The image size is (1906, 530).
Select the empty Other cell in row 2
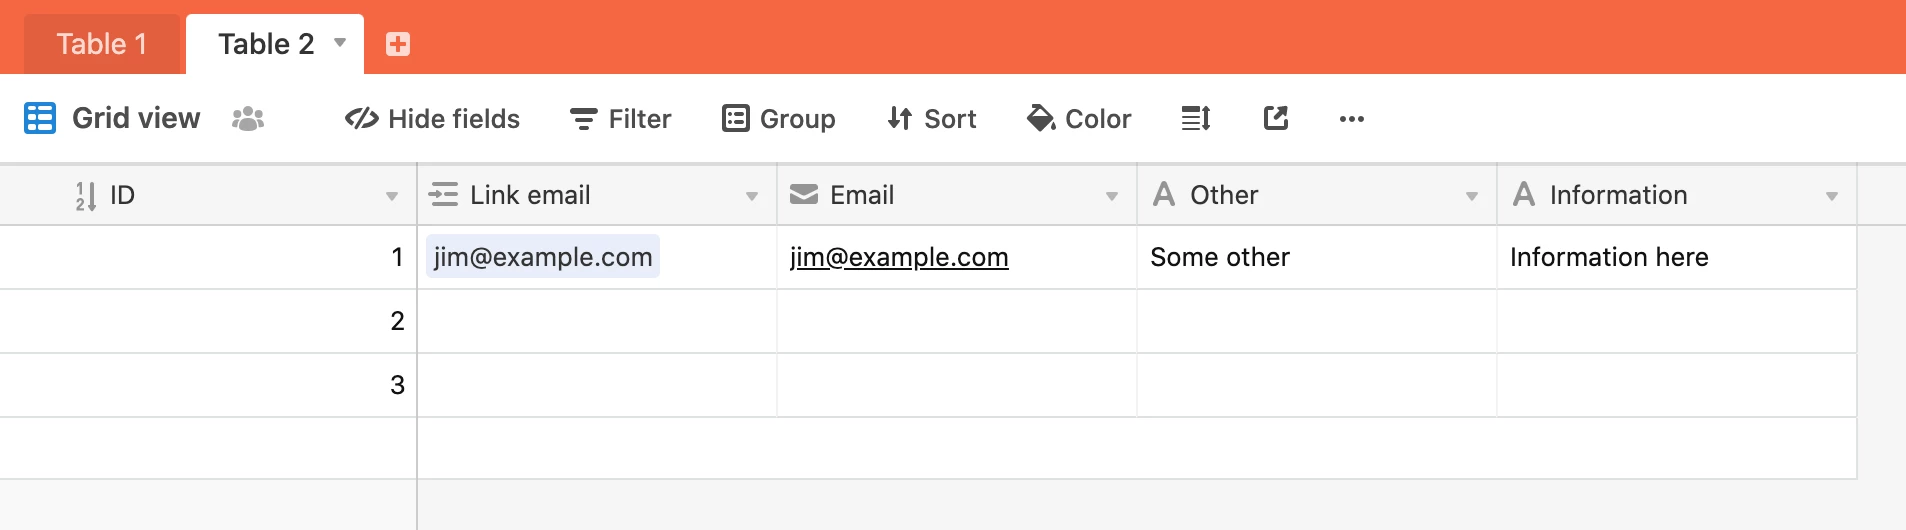point(1317,321)
